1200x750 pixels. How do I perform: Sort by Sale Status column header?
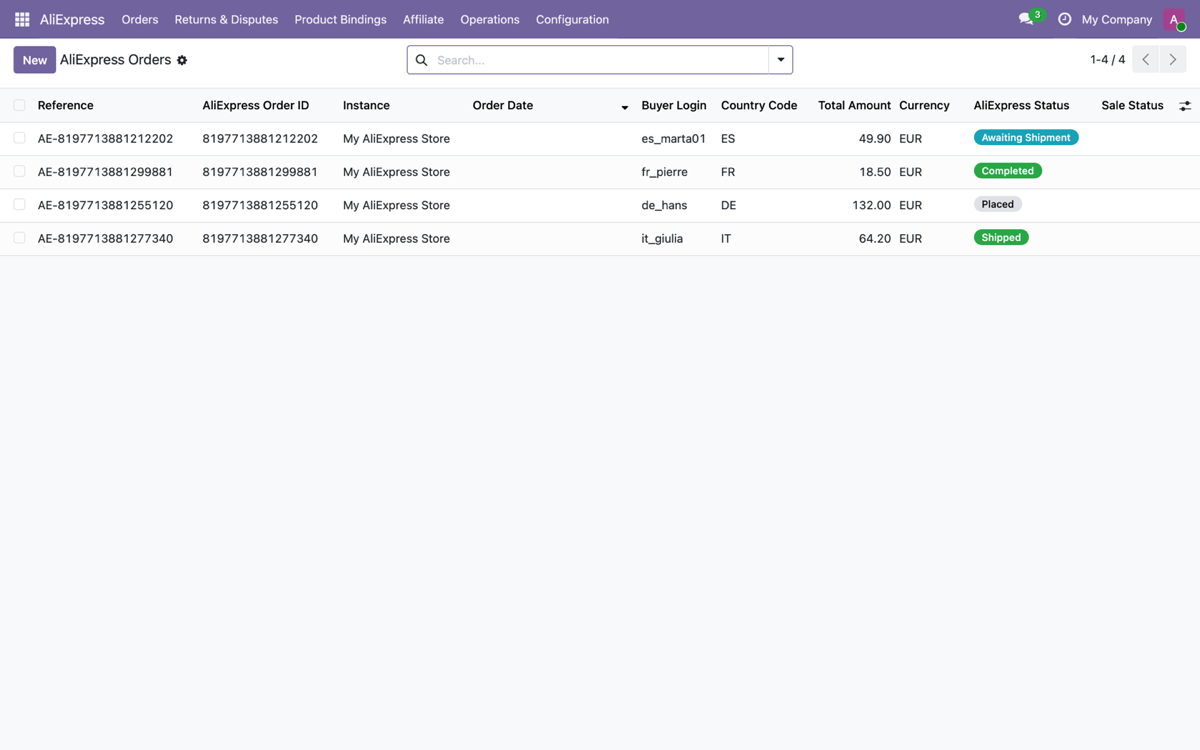pos(1132,105)
